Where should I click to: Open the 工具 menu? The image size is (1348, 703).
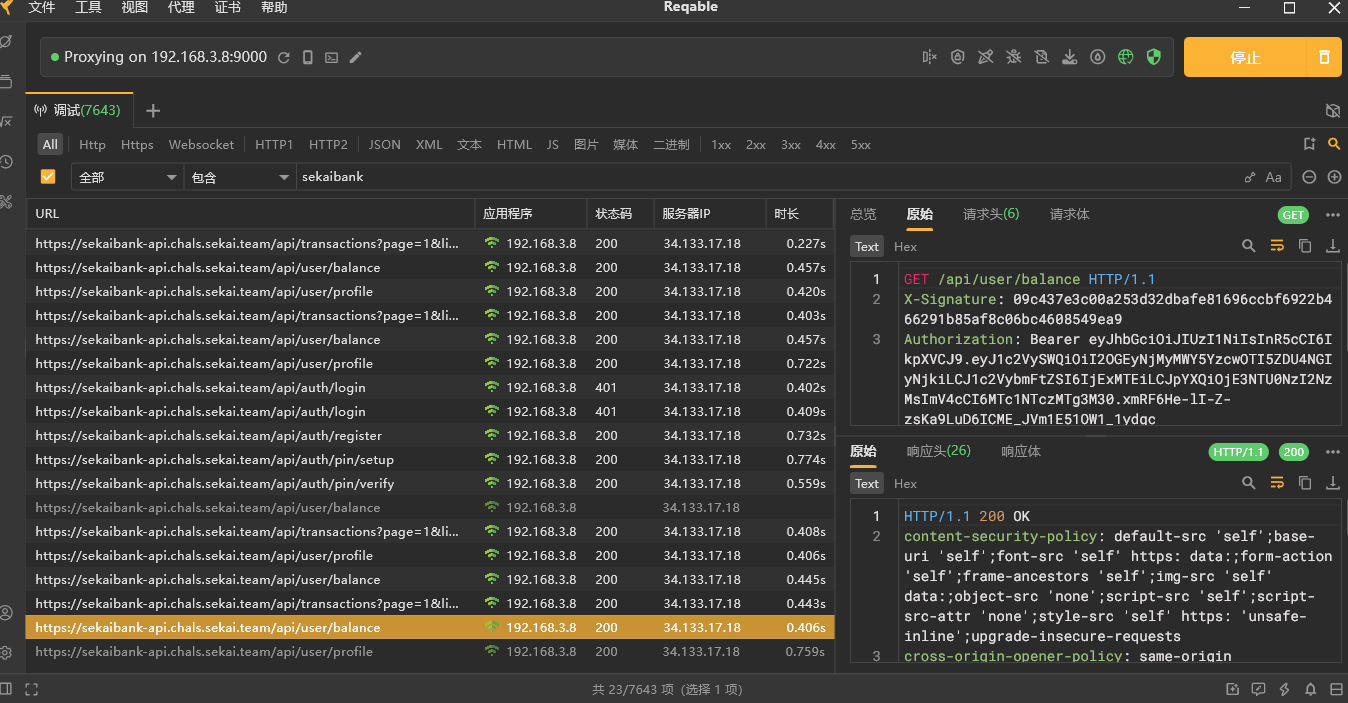(88, 8)
